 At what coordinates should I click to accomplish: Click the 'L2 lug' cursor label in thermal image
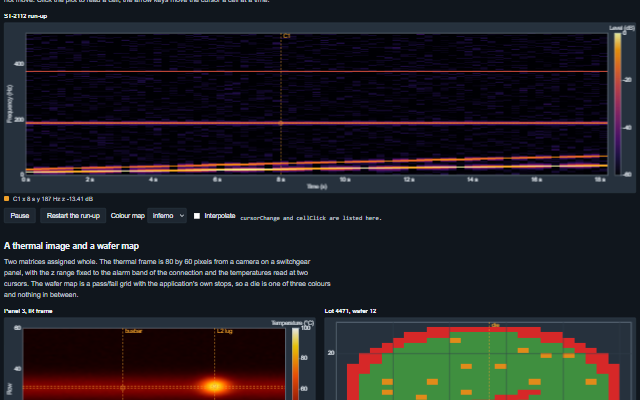tap(224, 331)
